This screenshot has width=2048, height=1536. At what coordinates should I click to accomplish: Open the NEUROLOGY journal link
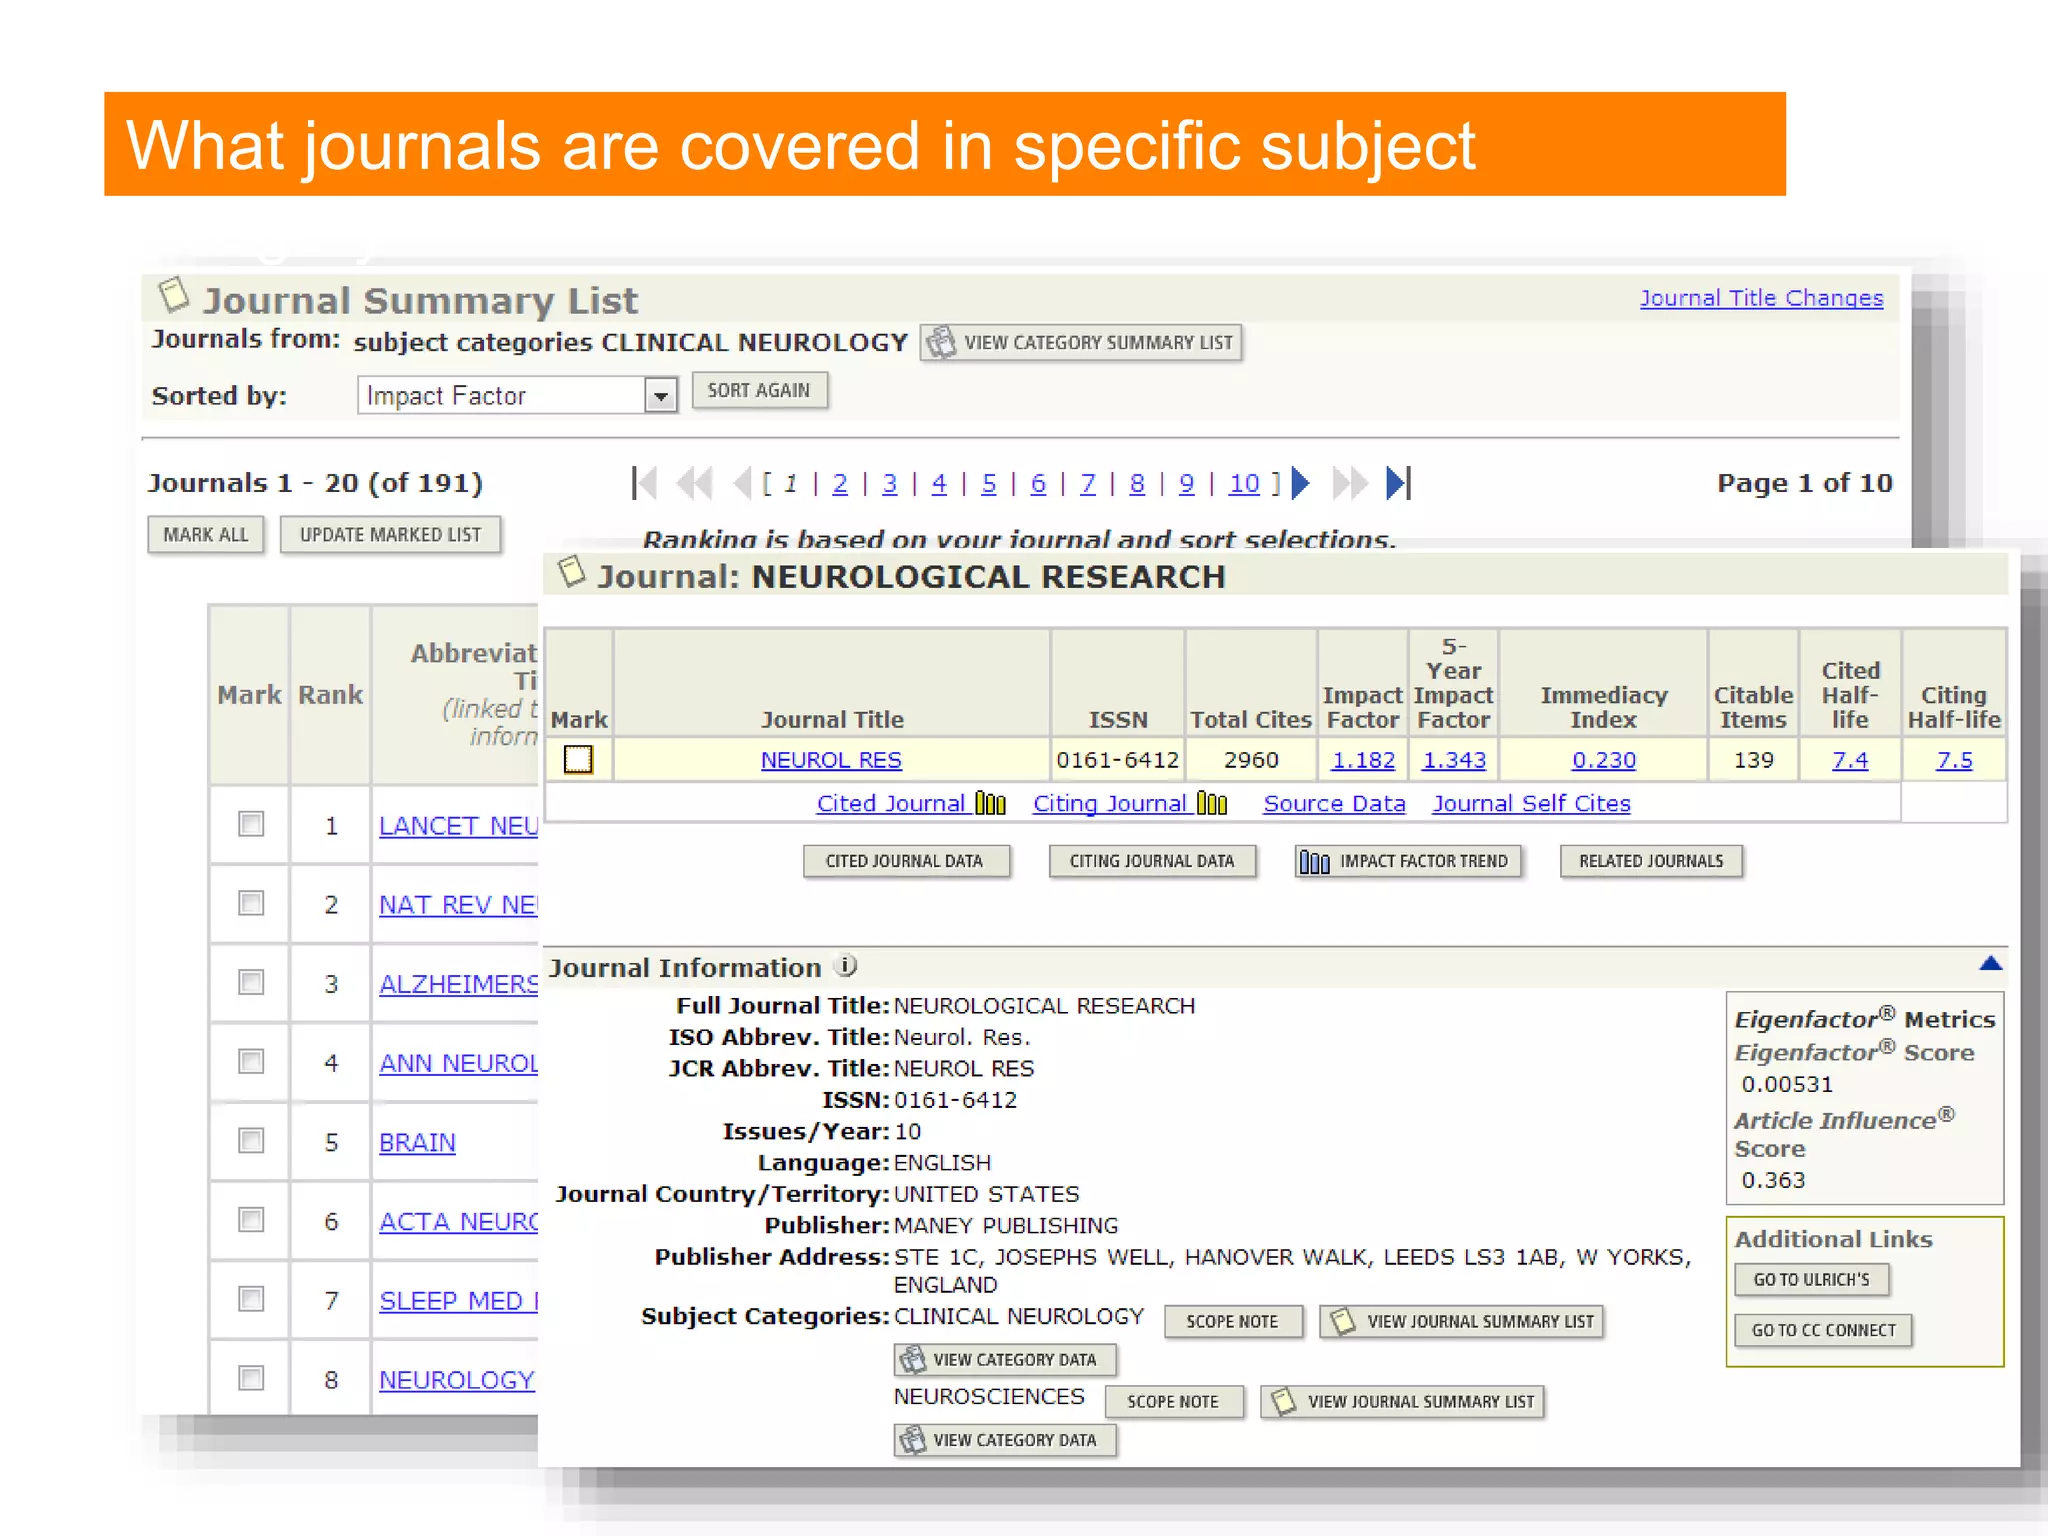457,1380
